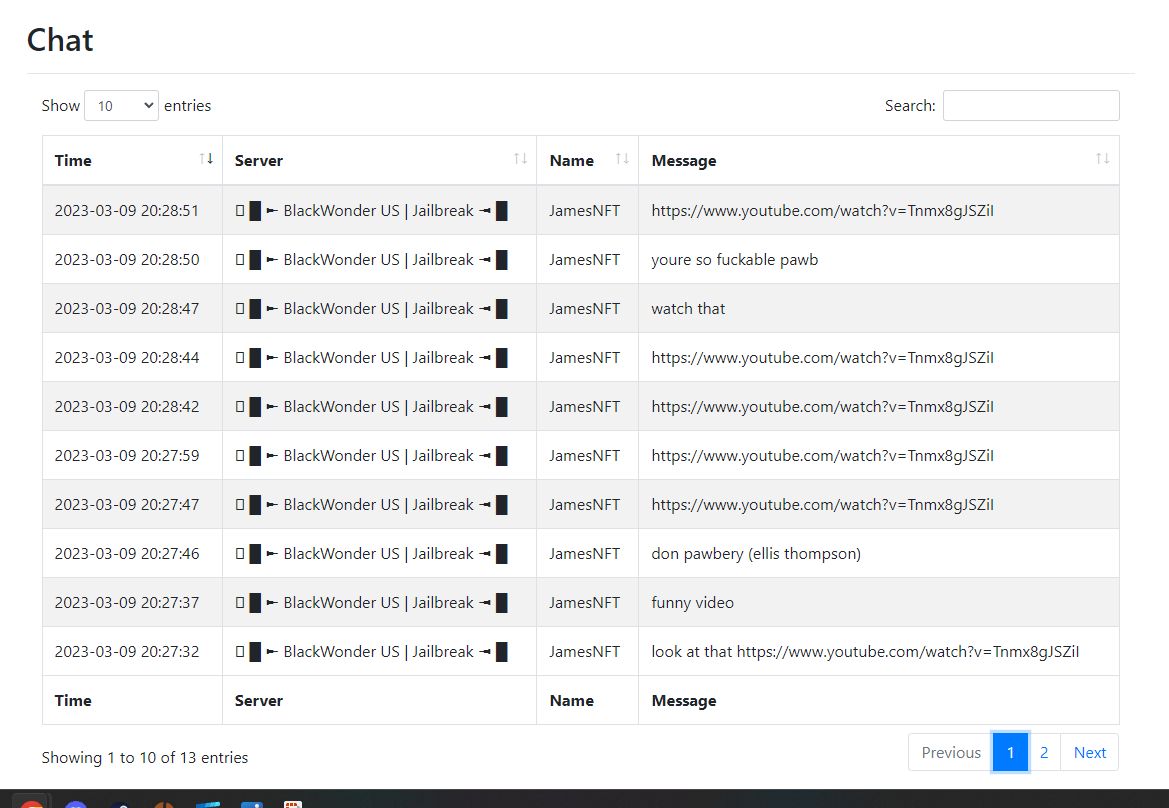Image resolution: width=1169 pixels, height=808 pixels.
Task: Select the timestamp 2023-03-09 20:27:59
Action: click(x=127, y=456)
